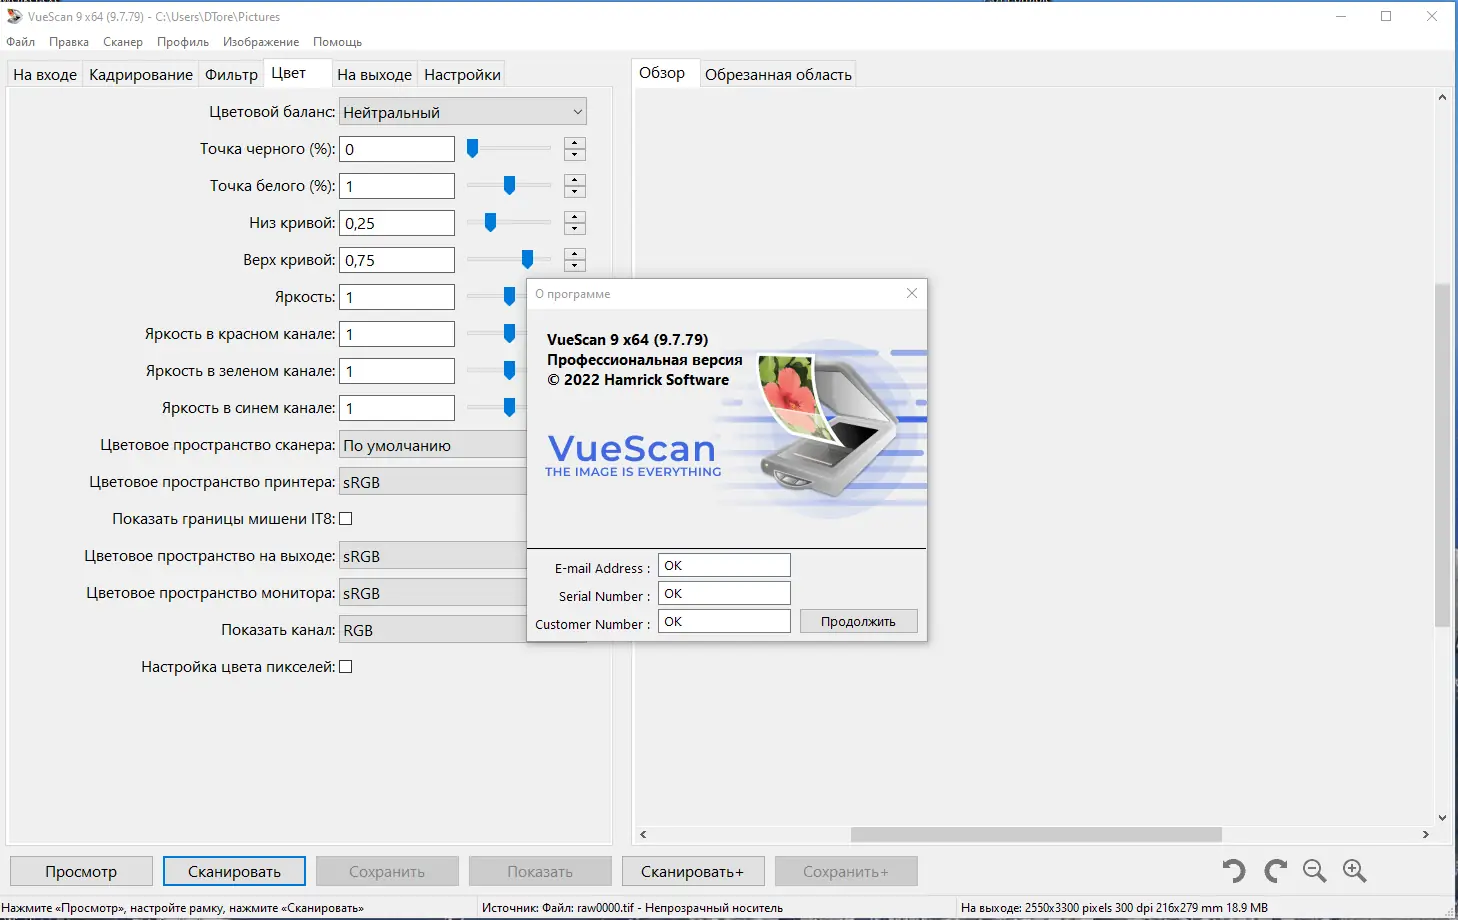Switch to the Обрезанная область tab
This screenshot has width=1458, height=920.
coord(778,73)
